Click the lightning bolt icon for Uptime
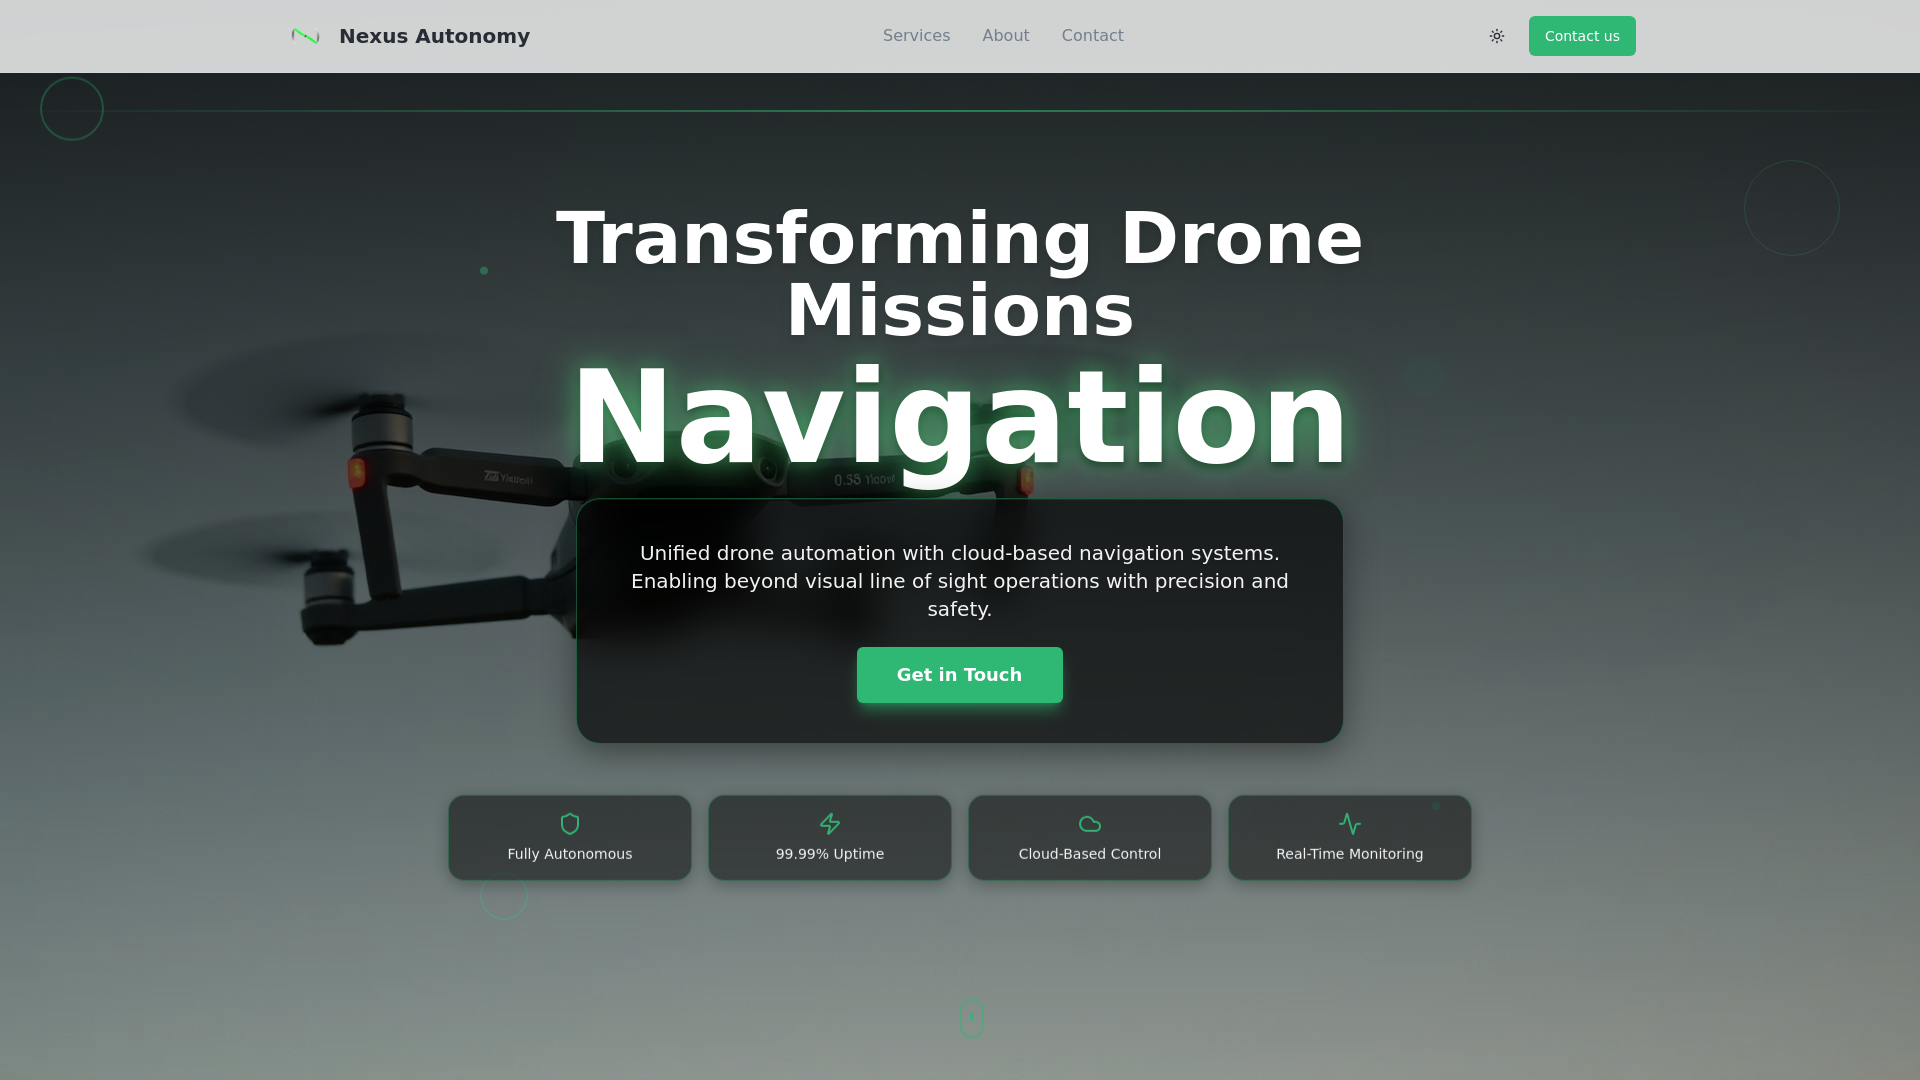Image resolution: width=1920 pixels, height=1080 pixels. click(x=830, y=824)
